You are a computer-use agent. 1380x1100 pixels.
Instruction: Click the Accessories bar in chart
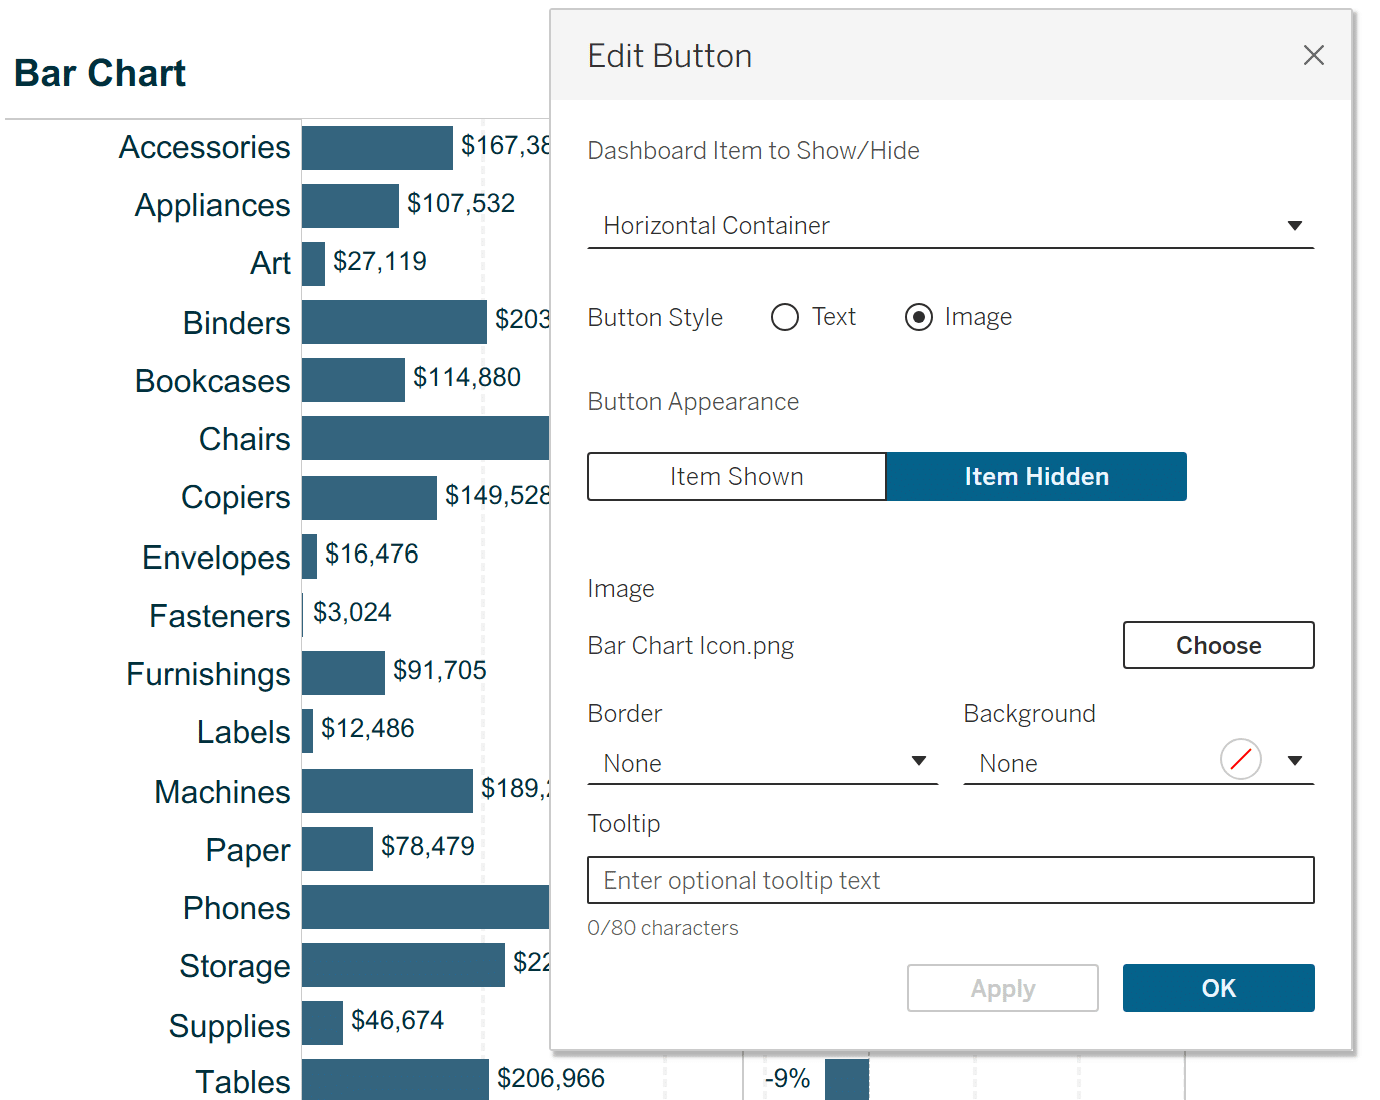[x=377, y=148]
